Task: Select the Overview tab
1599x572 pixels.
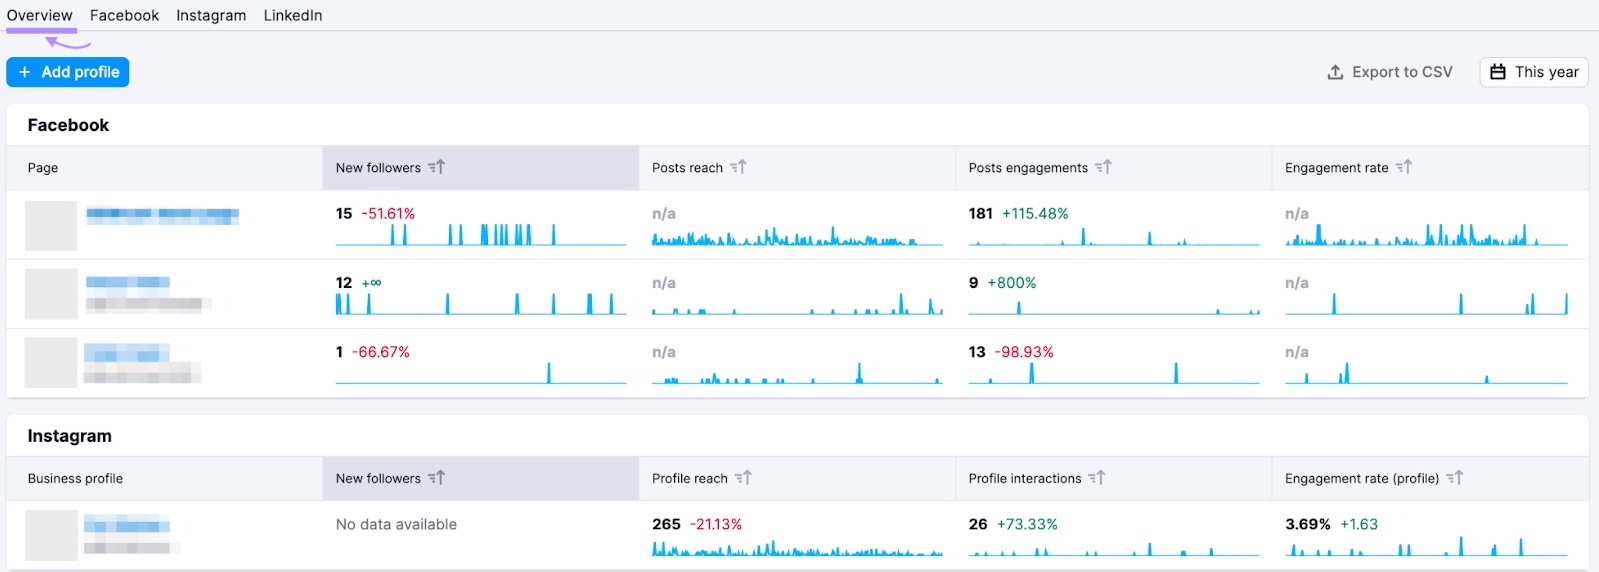Action: (x=40, y=15)
